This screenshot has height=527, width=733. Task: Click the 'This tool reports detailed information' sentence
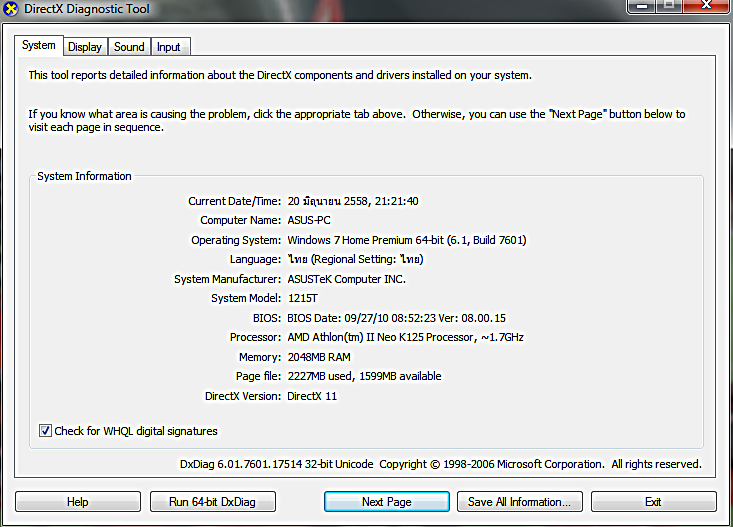click(x=280, y=75)
